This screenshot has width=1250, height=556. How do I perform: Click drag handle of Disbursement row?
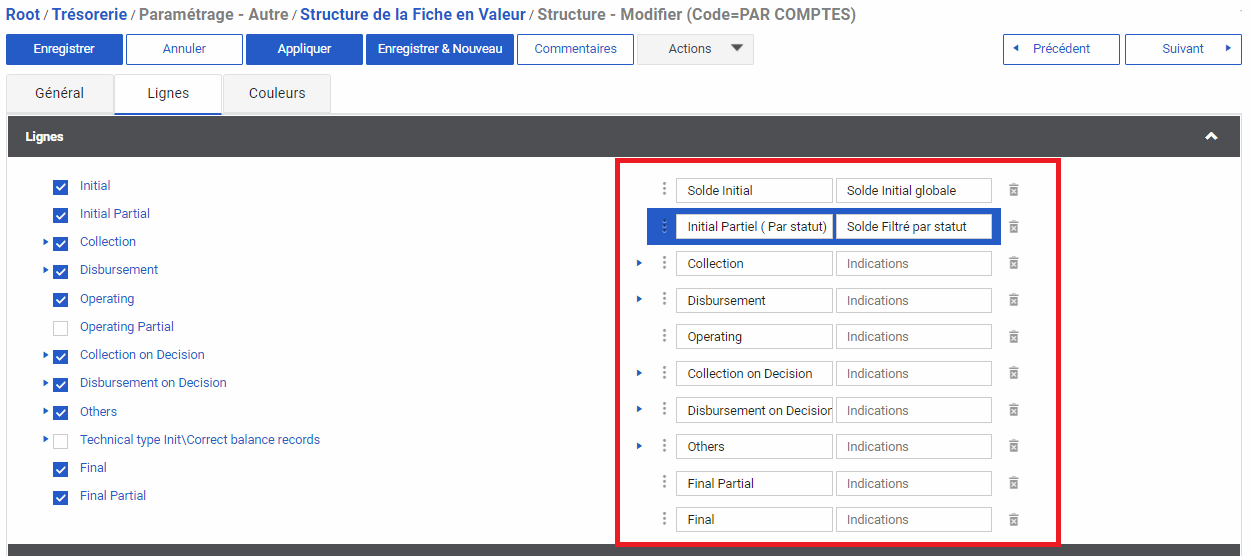pos(664,299)
